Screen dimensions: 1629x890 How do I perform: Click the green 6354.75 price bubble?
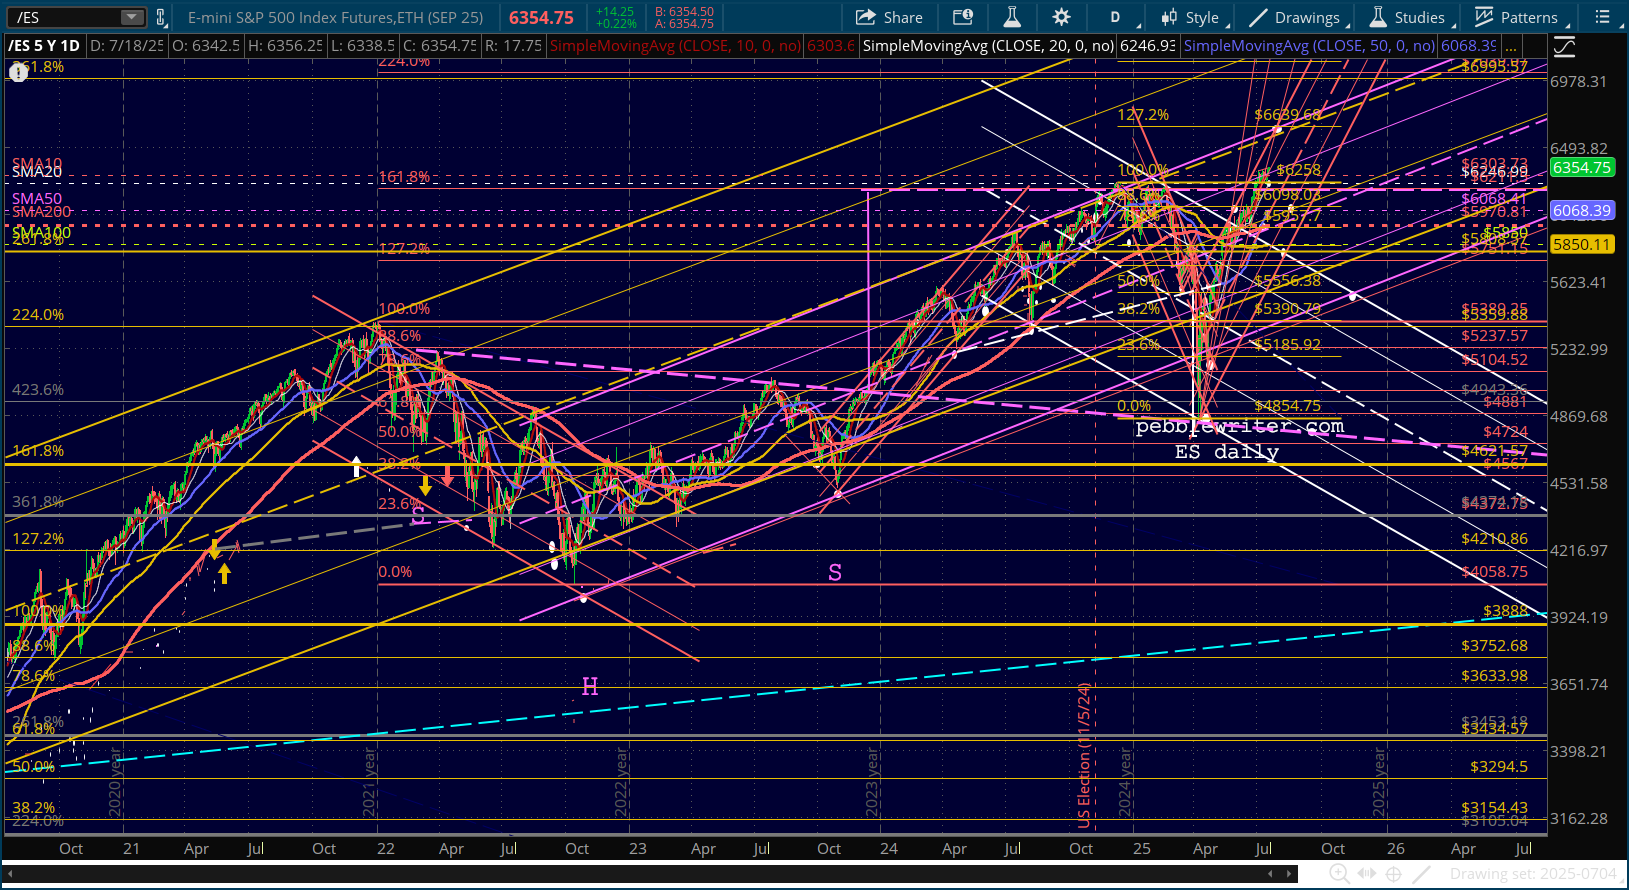(x=1581, y=168)
